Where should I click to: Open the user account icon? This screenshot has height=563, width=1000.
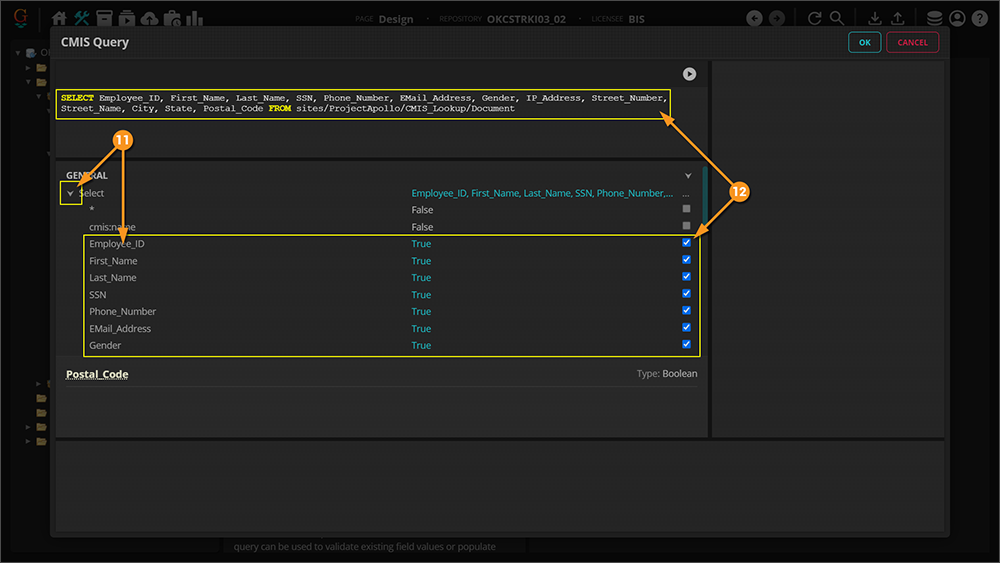tap(957, 19)
